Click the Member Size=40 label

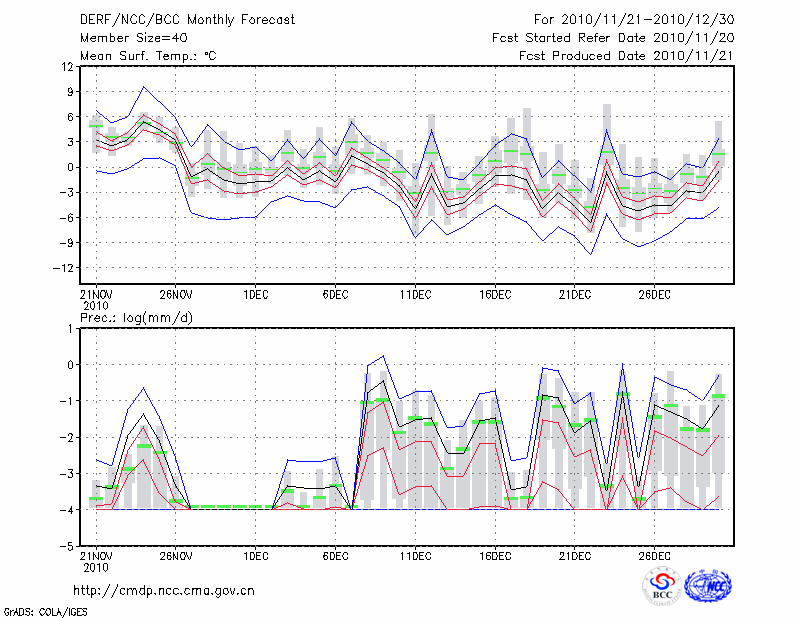(126, 37)
